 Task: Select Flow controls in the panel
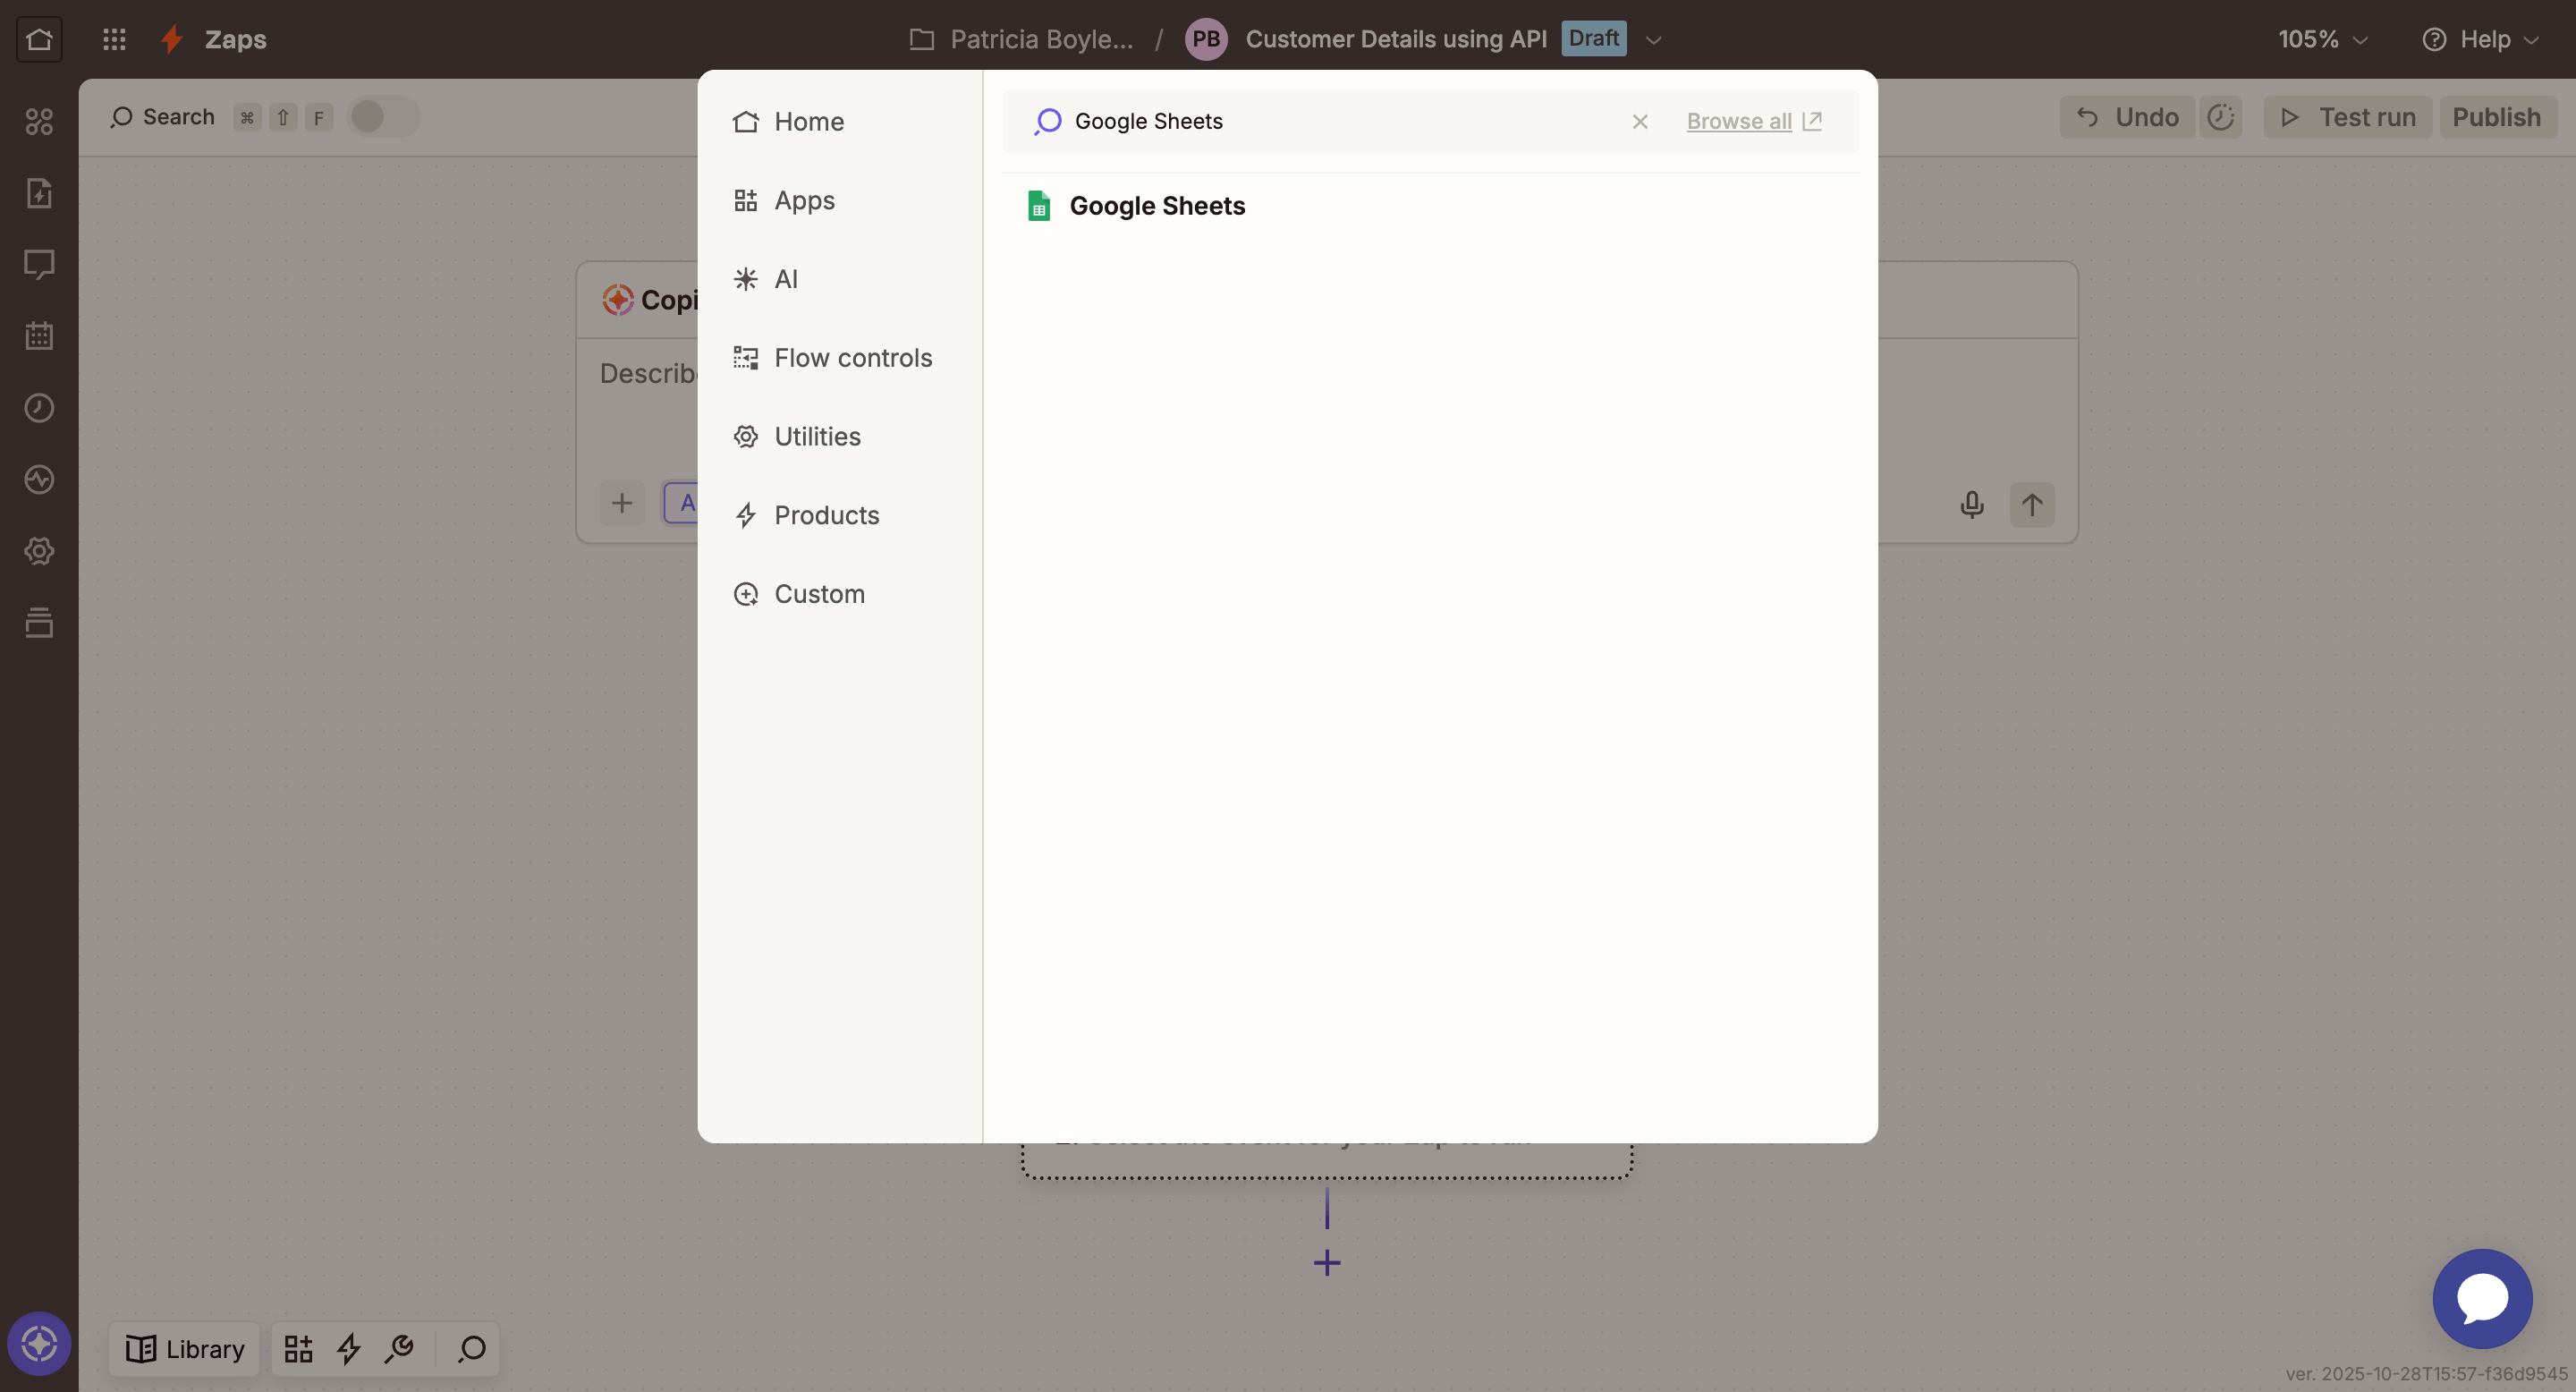(852, 357)
